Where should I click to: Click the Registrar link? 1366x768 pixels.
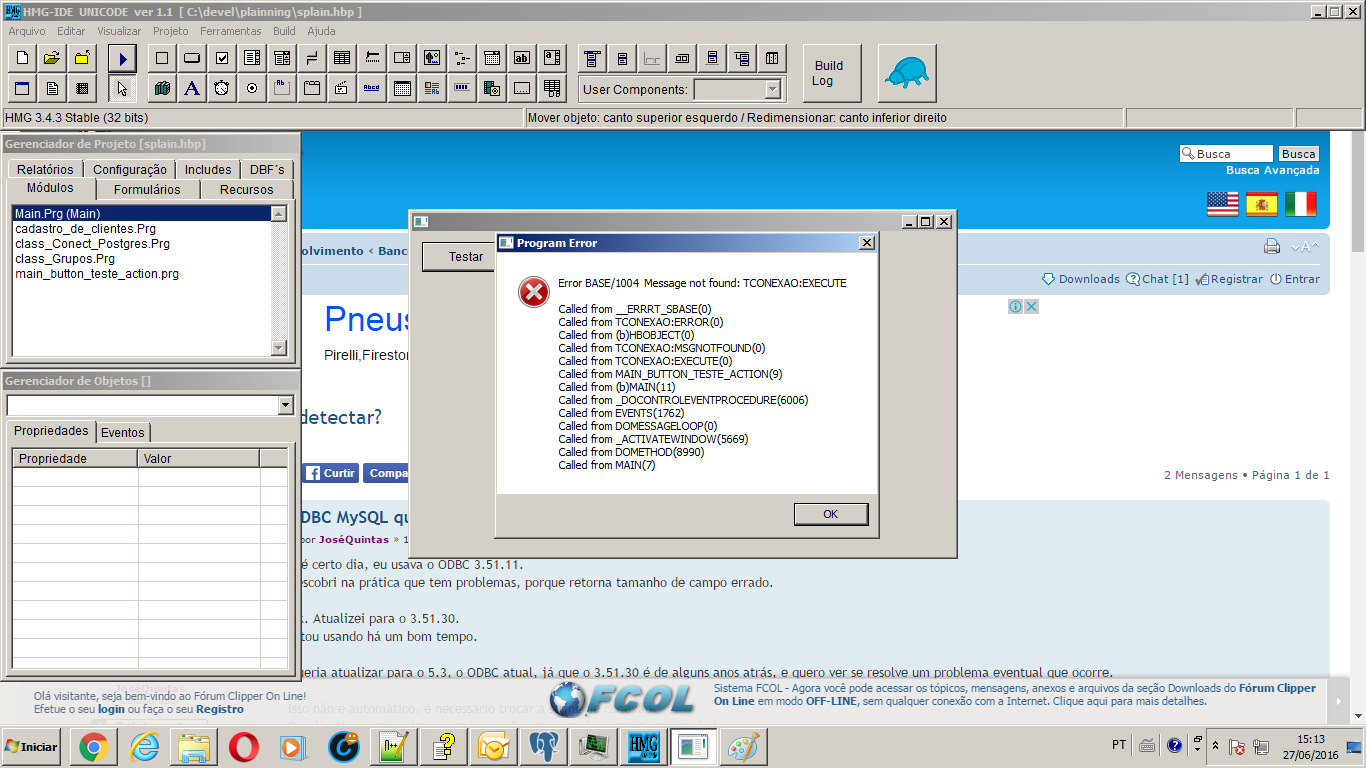[x=1231, y=279]
